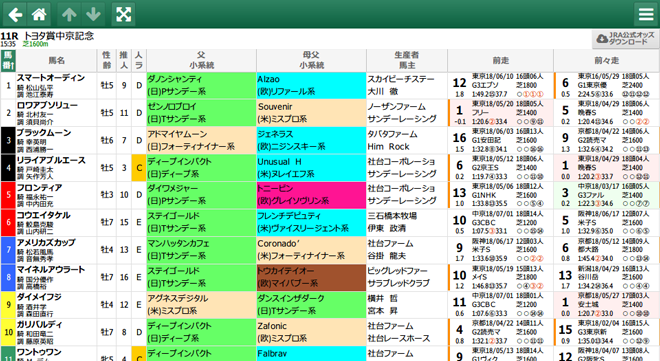Viewport: 660px width, 361px height.
Task: Open horse リライアブルエース
Action: click(51, 160)
